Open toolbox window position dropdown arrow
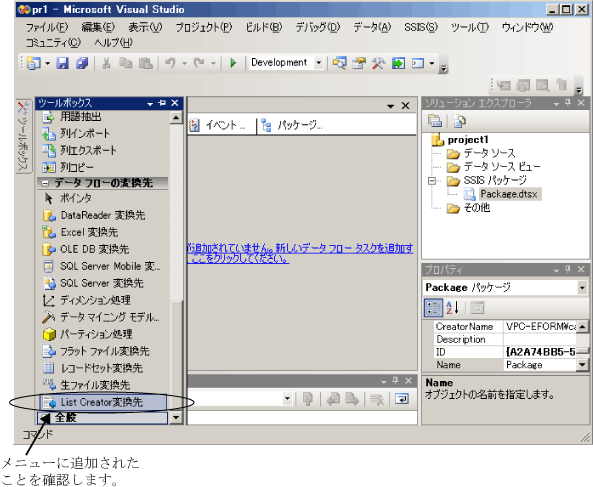The image size is (593, 487). [x=150, y=104]
